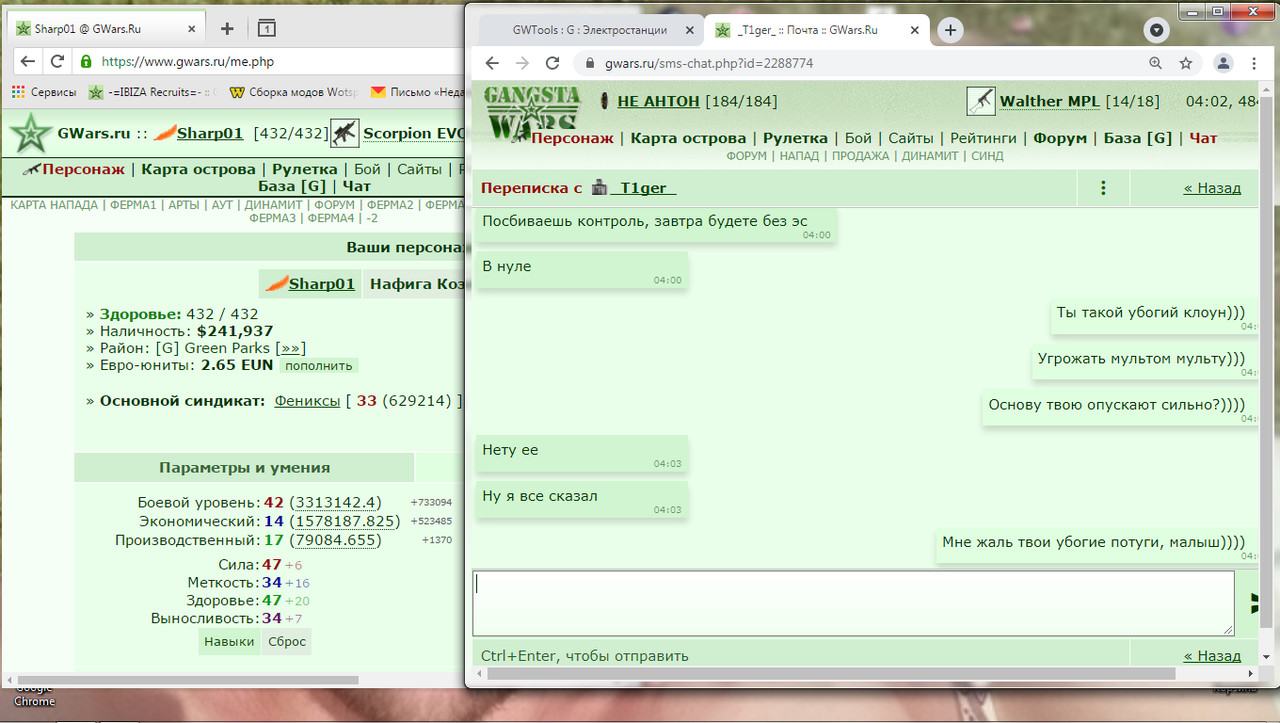Open Рулетка in left window menu
Screen dimensions: 1280x723
tap(305, 169)
